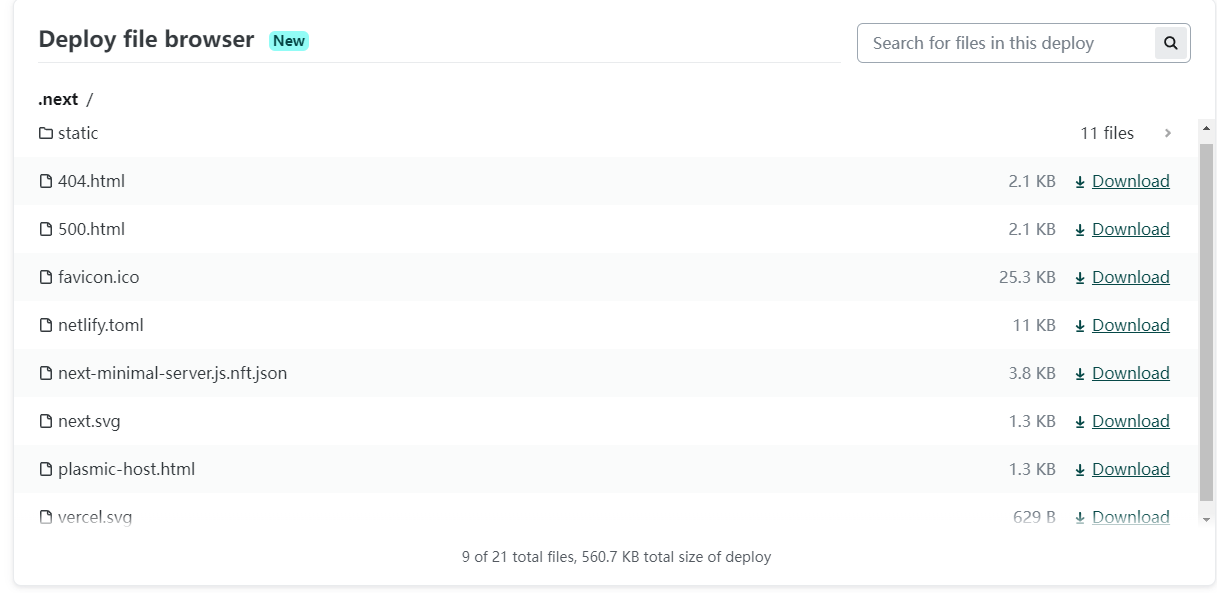Expand the static folder chevron
Screen dimensions: 1217x593
click(1167, 133)
